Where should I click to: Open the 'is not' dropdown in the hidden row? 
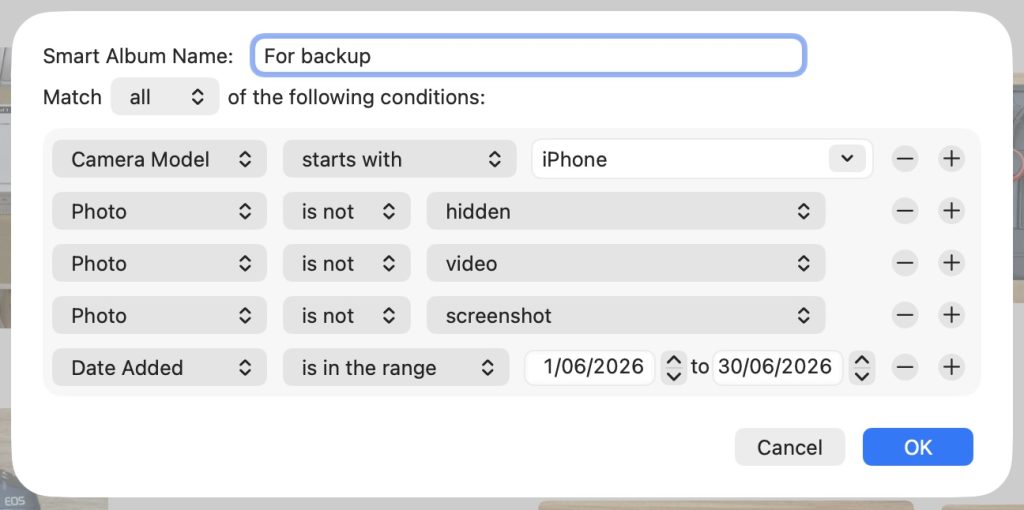[347, 211]
